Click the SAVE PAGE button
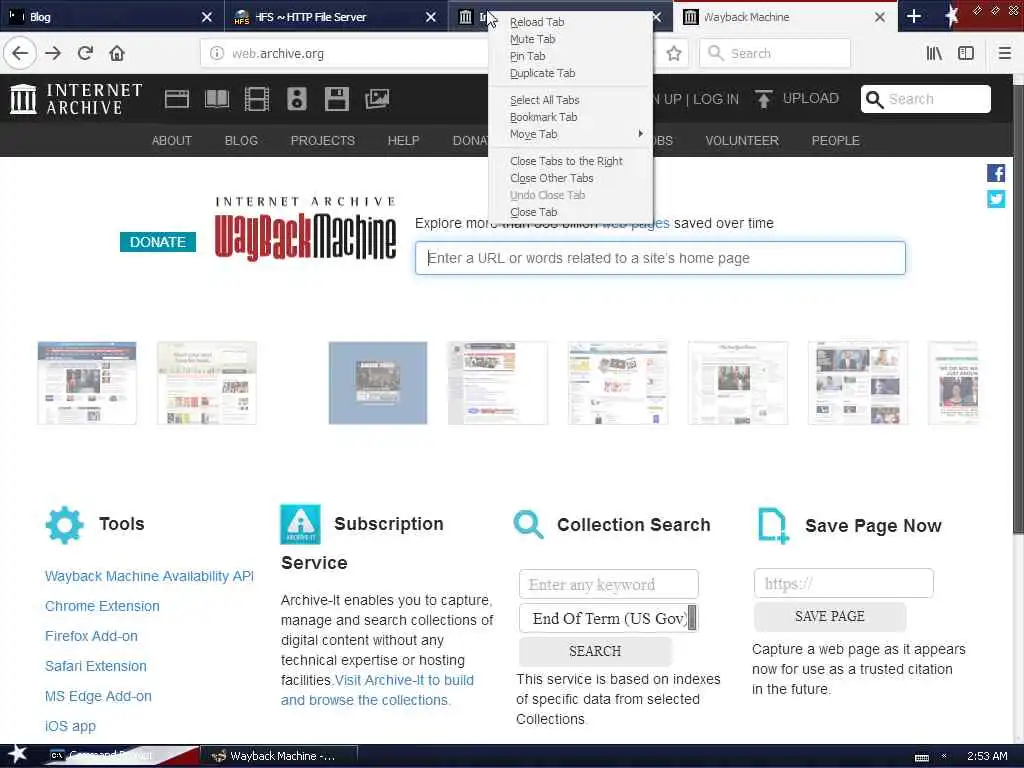 (829, 616)
